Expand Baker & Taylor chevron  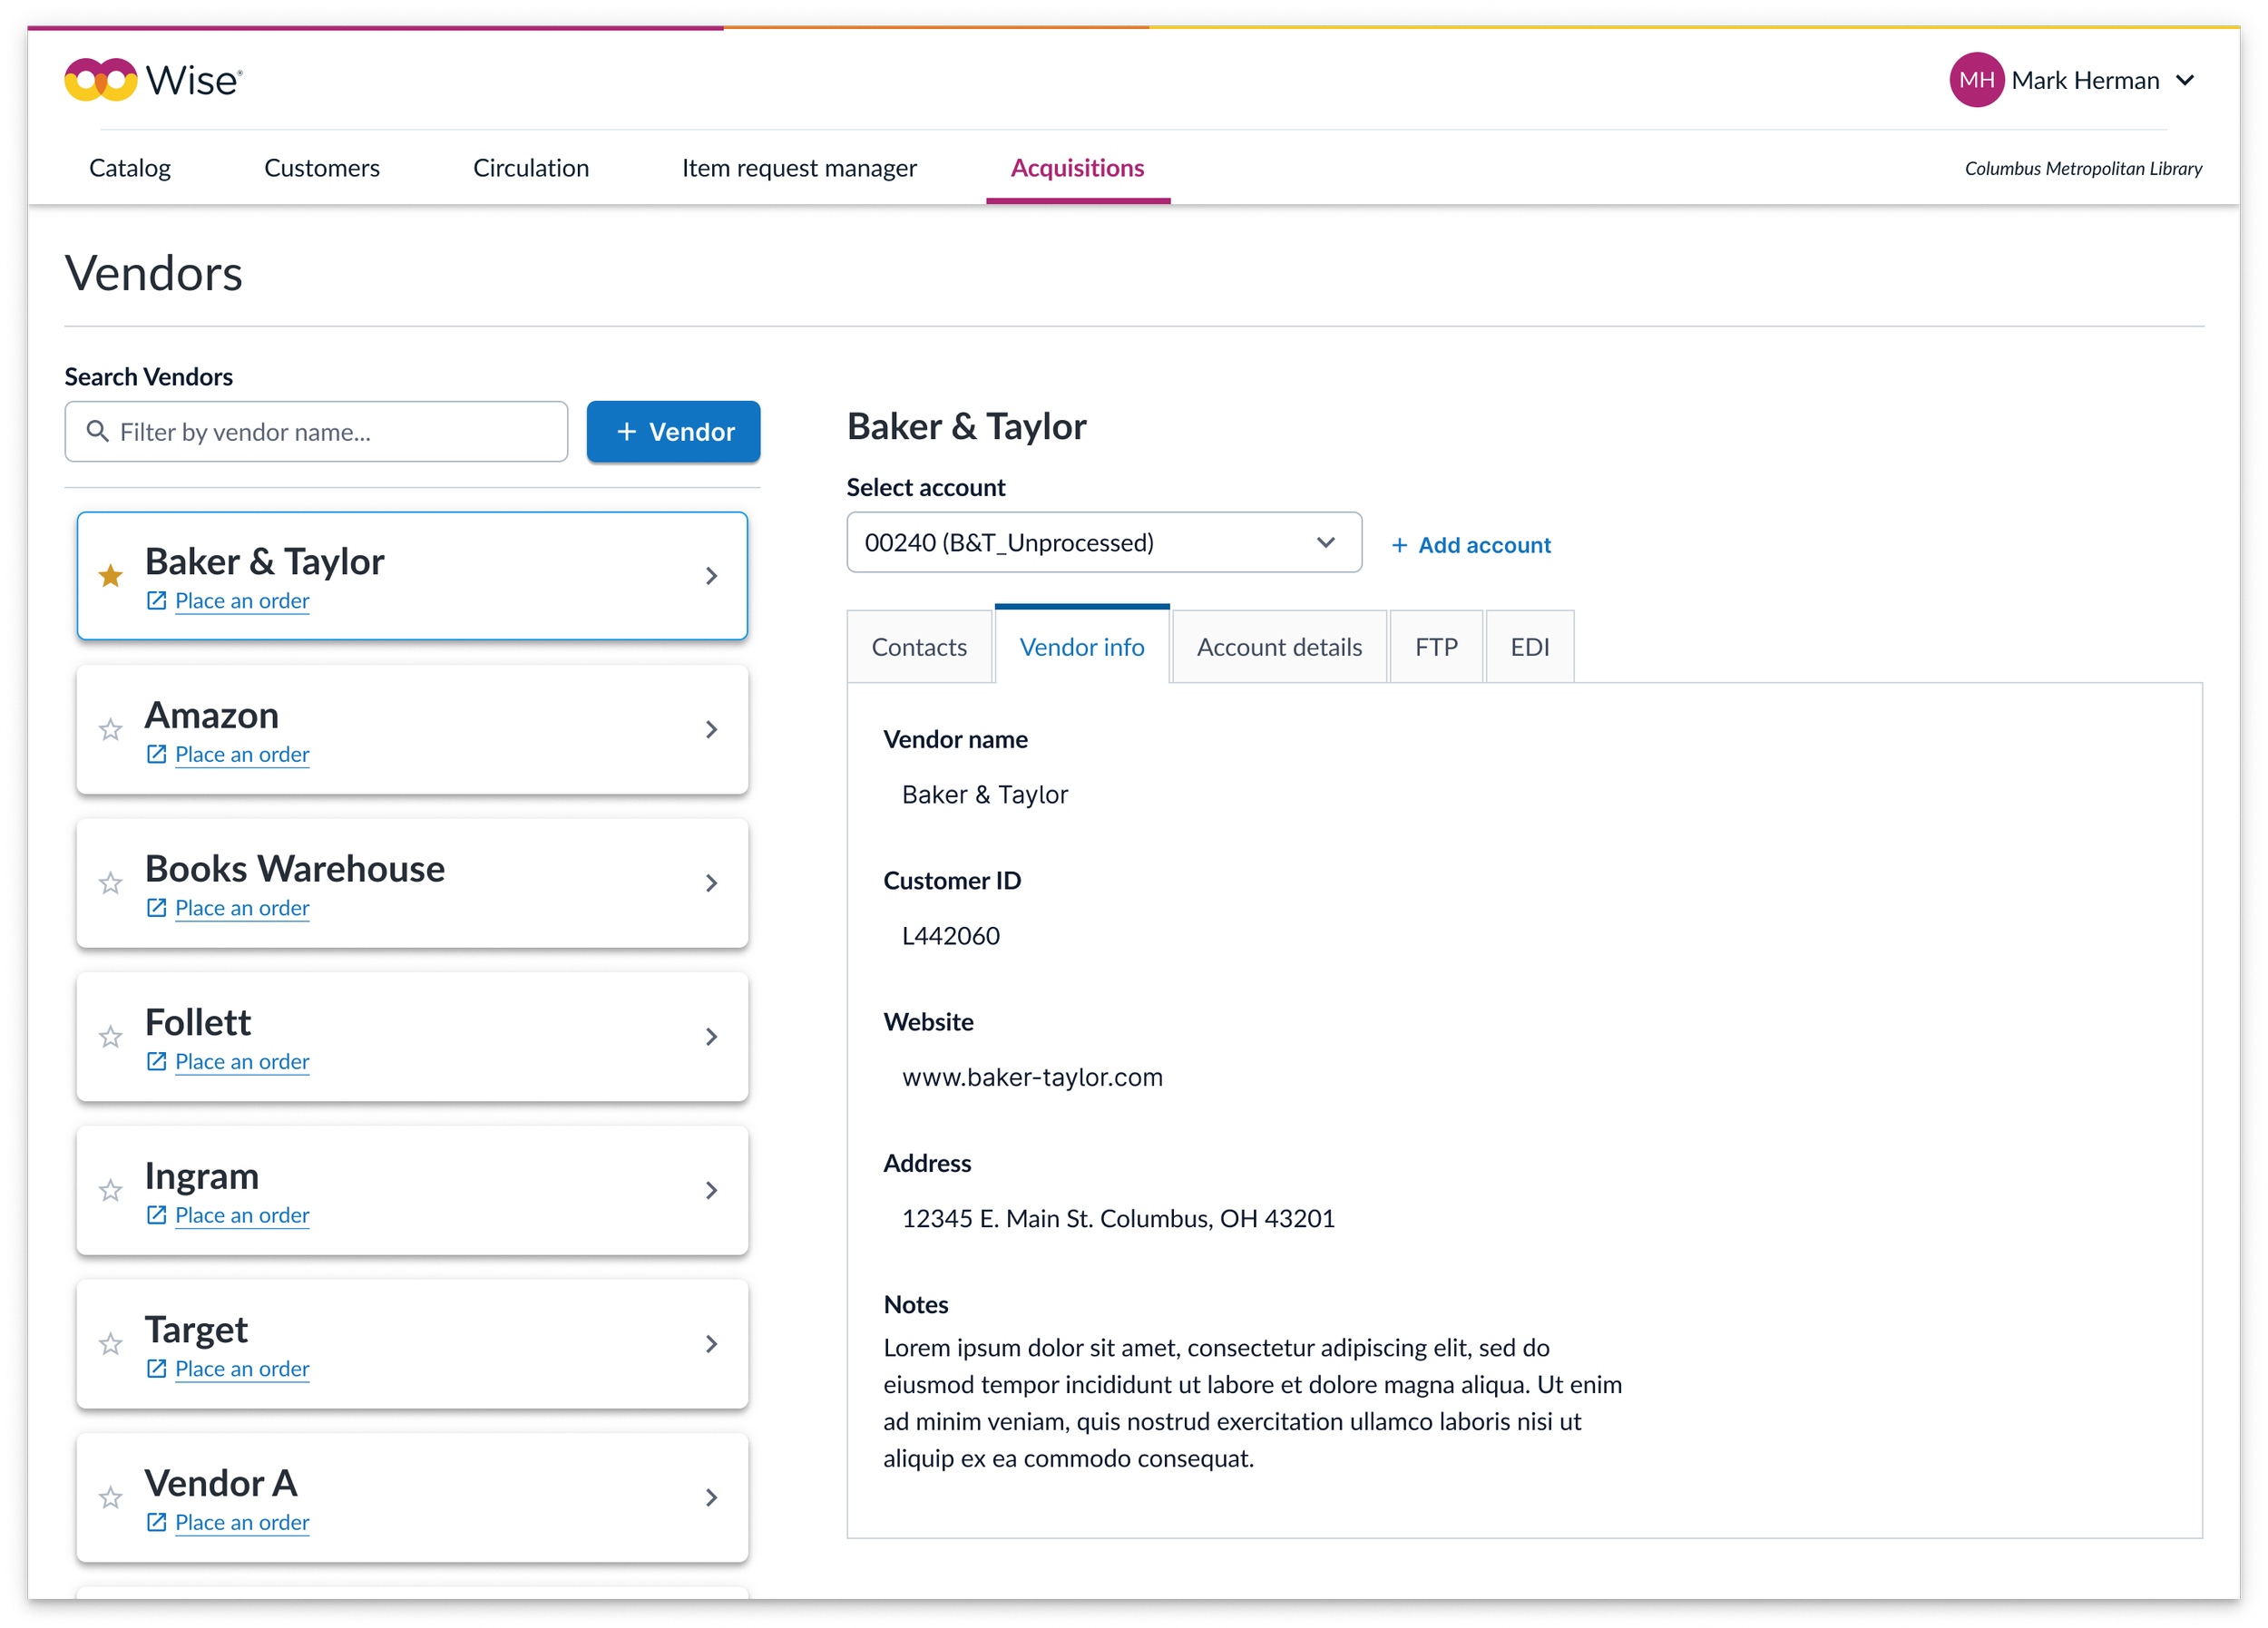click(x=711, y=576)
